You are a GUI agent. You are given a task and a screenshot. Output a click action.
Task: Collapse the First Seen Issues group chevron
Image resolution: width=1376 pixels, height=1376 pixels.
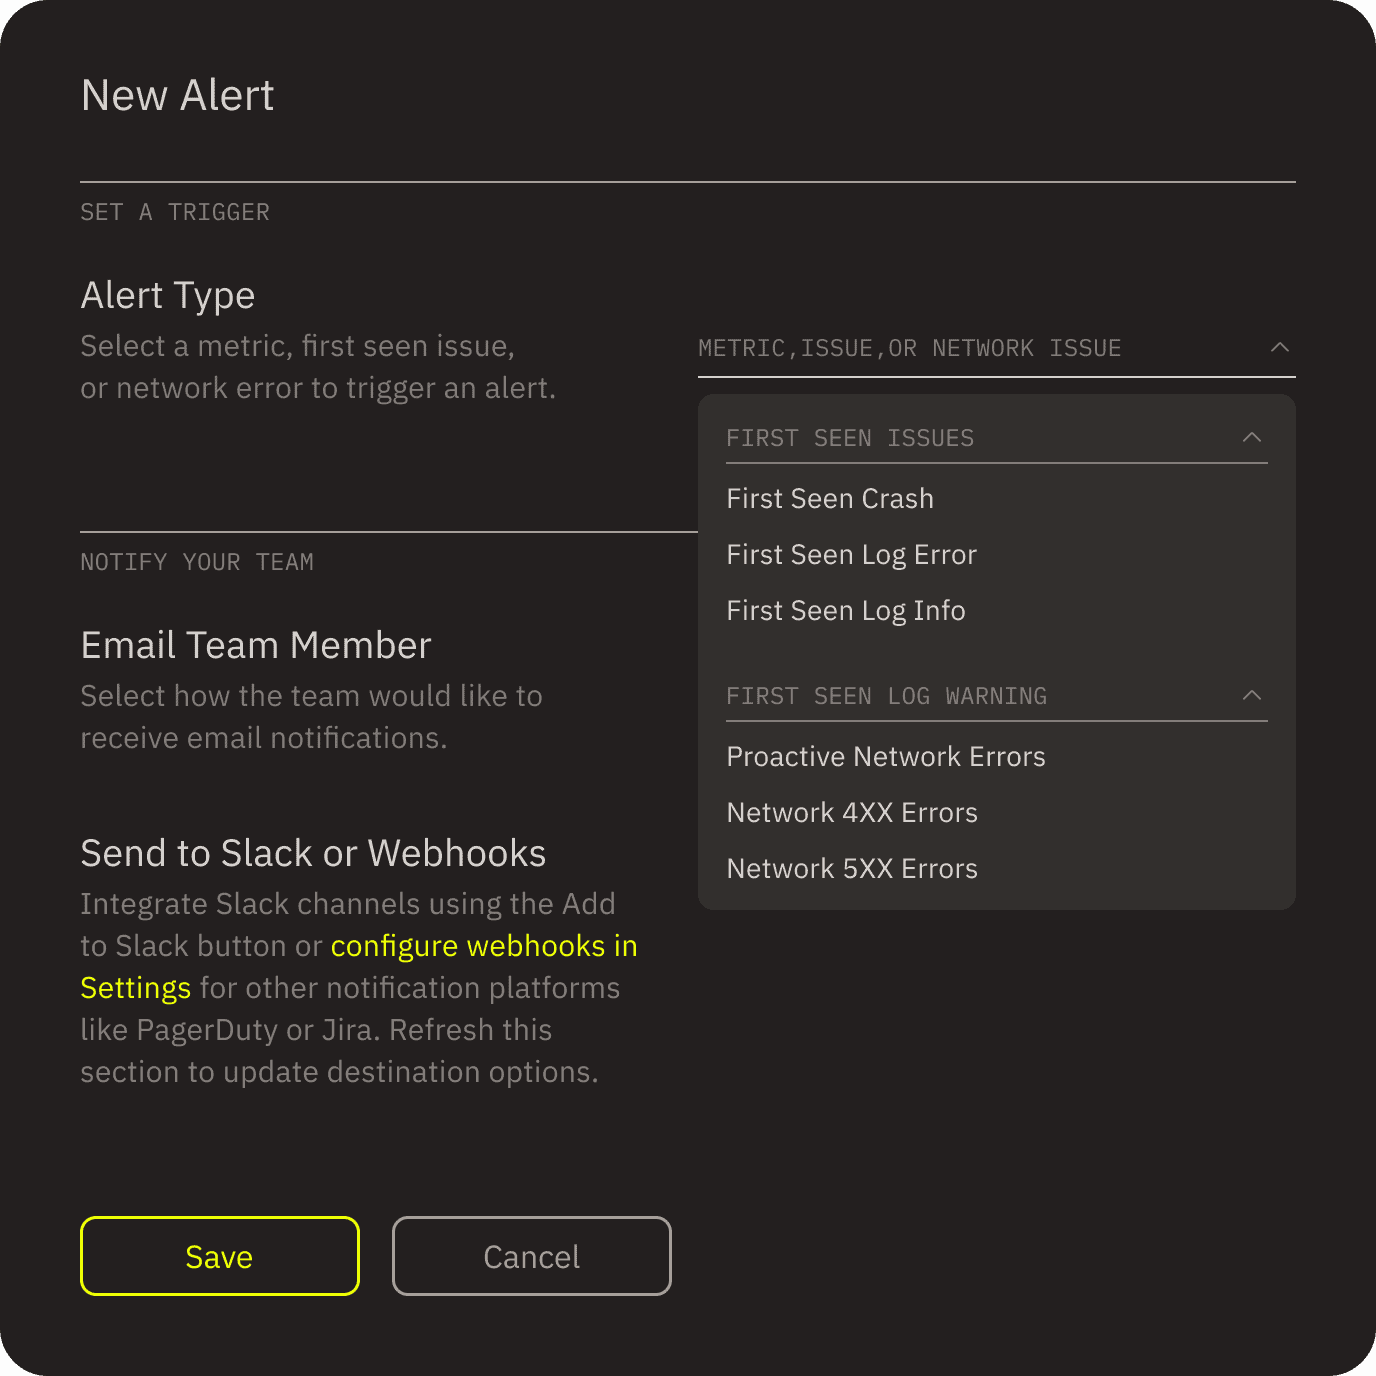[x=1251, y=437]
